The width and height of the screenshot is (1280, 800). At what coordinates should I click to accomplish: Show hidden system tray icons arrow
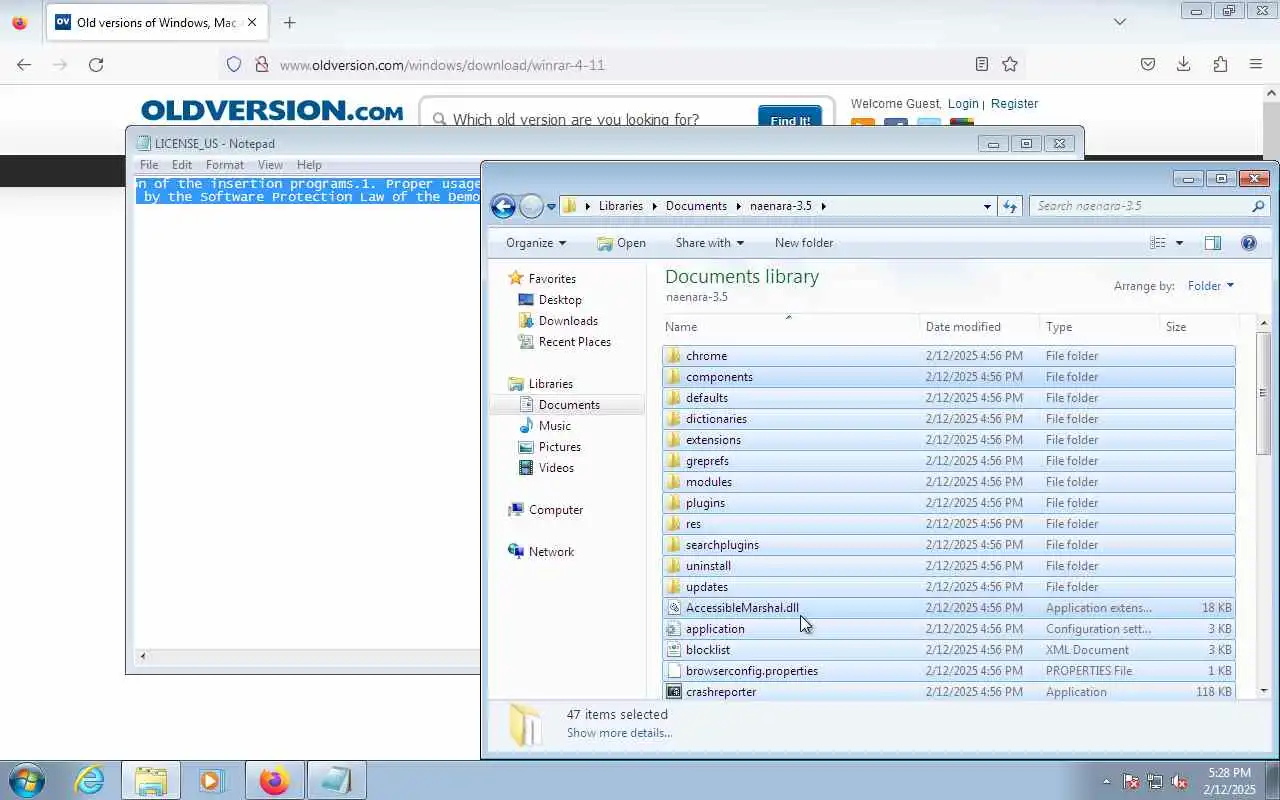click(1106, 781)
